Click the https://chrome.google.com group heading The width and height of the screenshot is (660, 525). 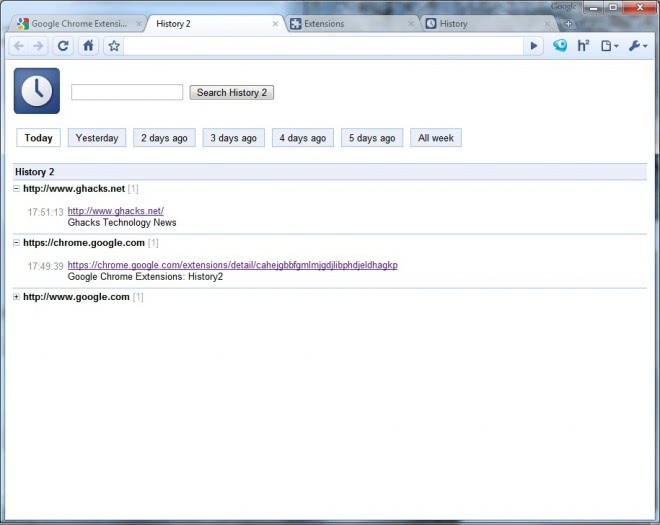point(84,243)
